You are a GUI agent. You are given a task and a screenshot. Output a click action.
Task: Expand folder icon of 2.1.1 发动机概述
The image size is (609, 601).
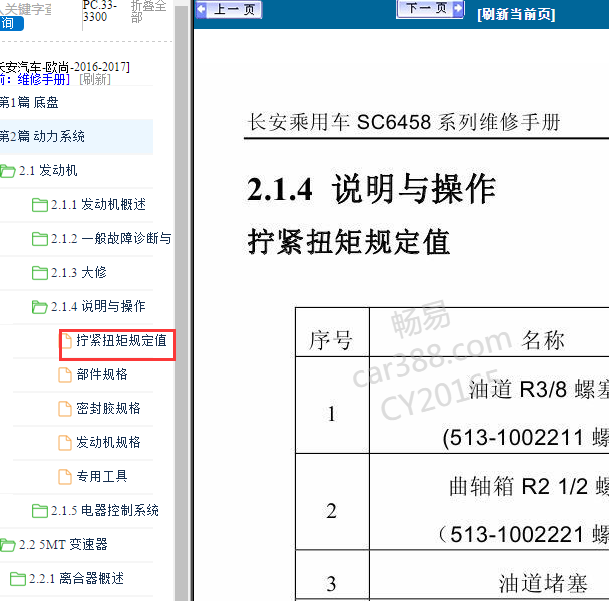pos(40,205)
